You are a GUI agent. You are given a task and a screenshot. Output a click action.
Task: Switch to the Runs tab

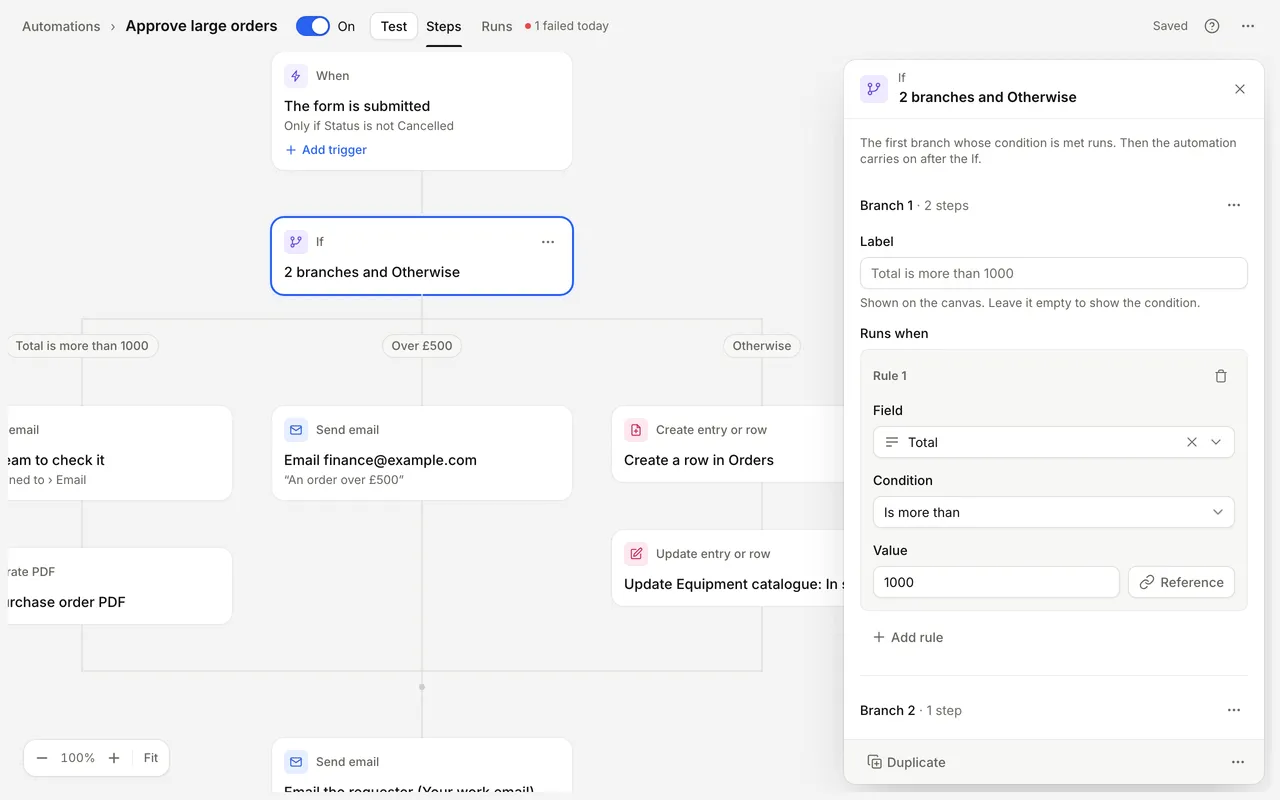[x=497, y=26]
